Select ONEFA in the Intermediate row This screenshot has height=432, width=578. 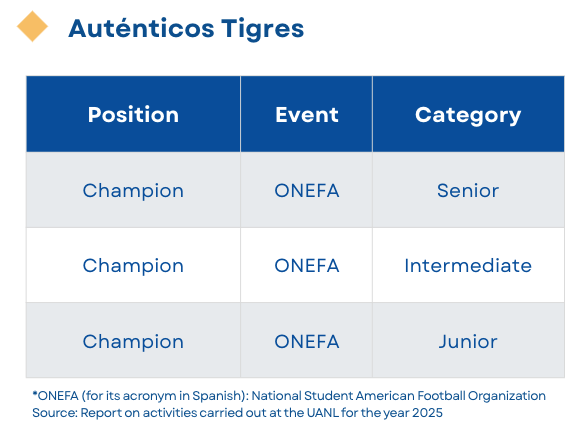(x=307, y=266)
